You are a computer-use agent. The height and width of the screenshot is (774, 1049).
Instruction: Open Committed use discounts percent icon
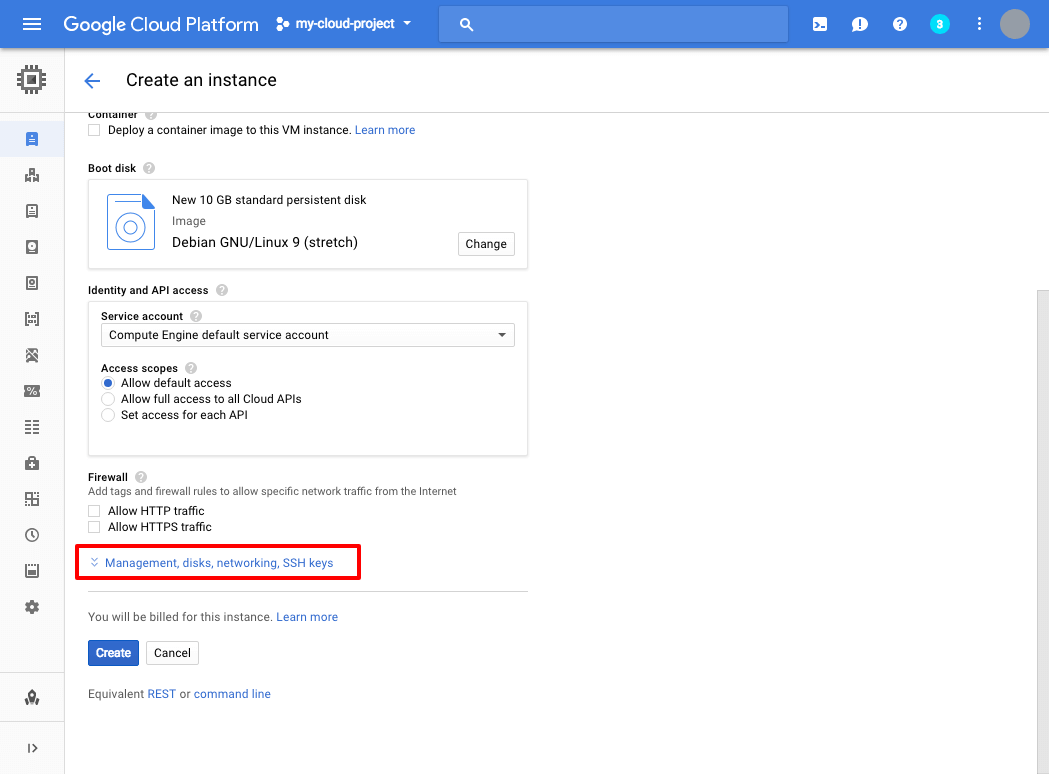(x=31, y=391)
